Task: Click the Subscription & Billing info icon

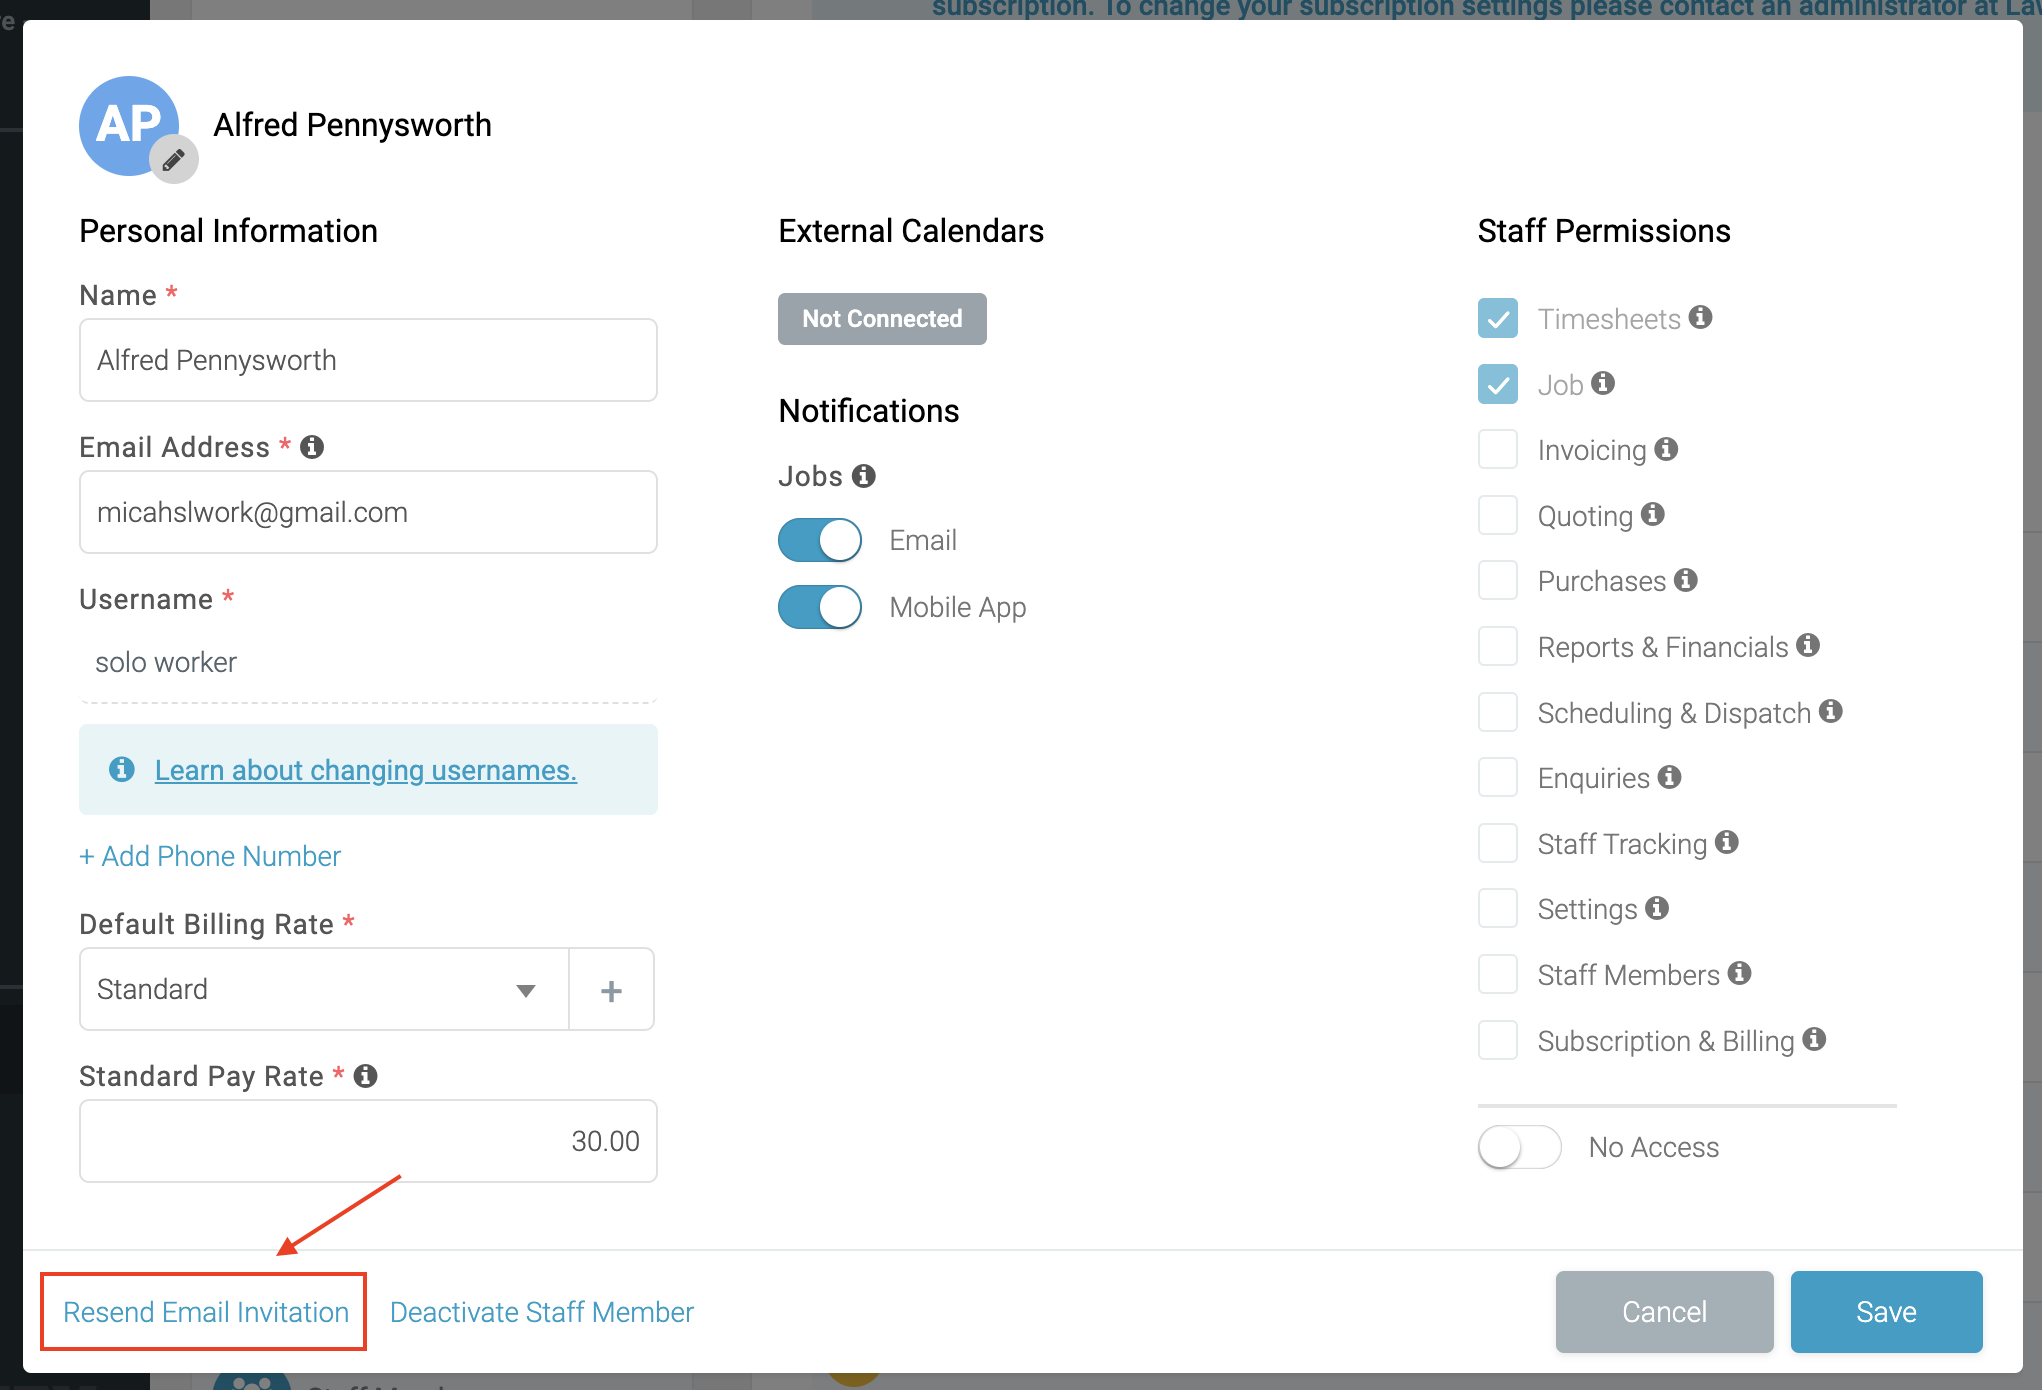Action: click(x=1815, y=1039)
